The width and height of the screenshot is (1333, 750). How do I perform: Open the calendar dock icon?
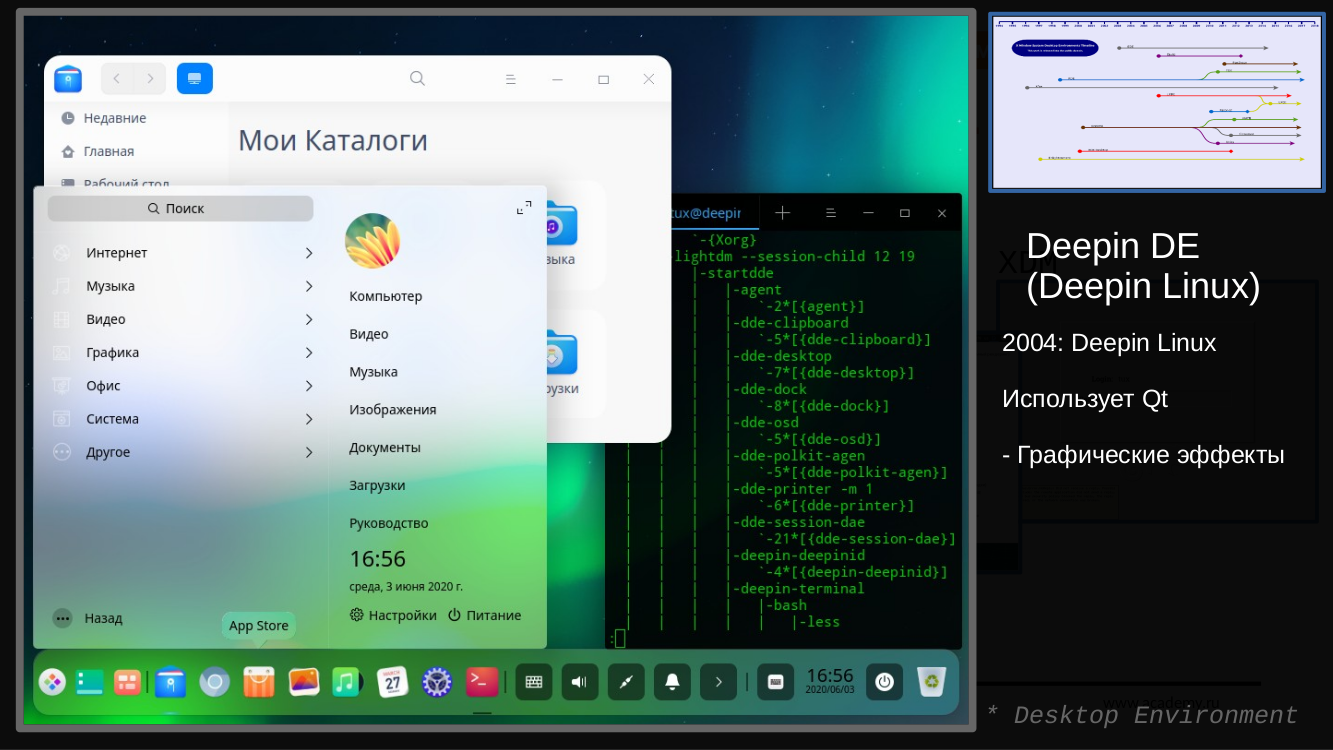tap(392, 682)
